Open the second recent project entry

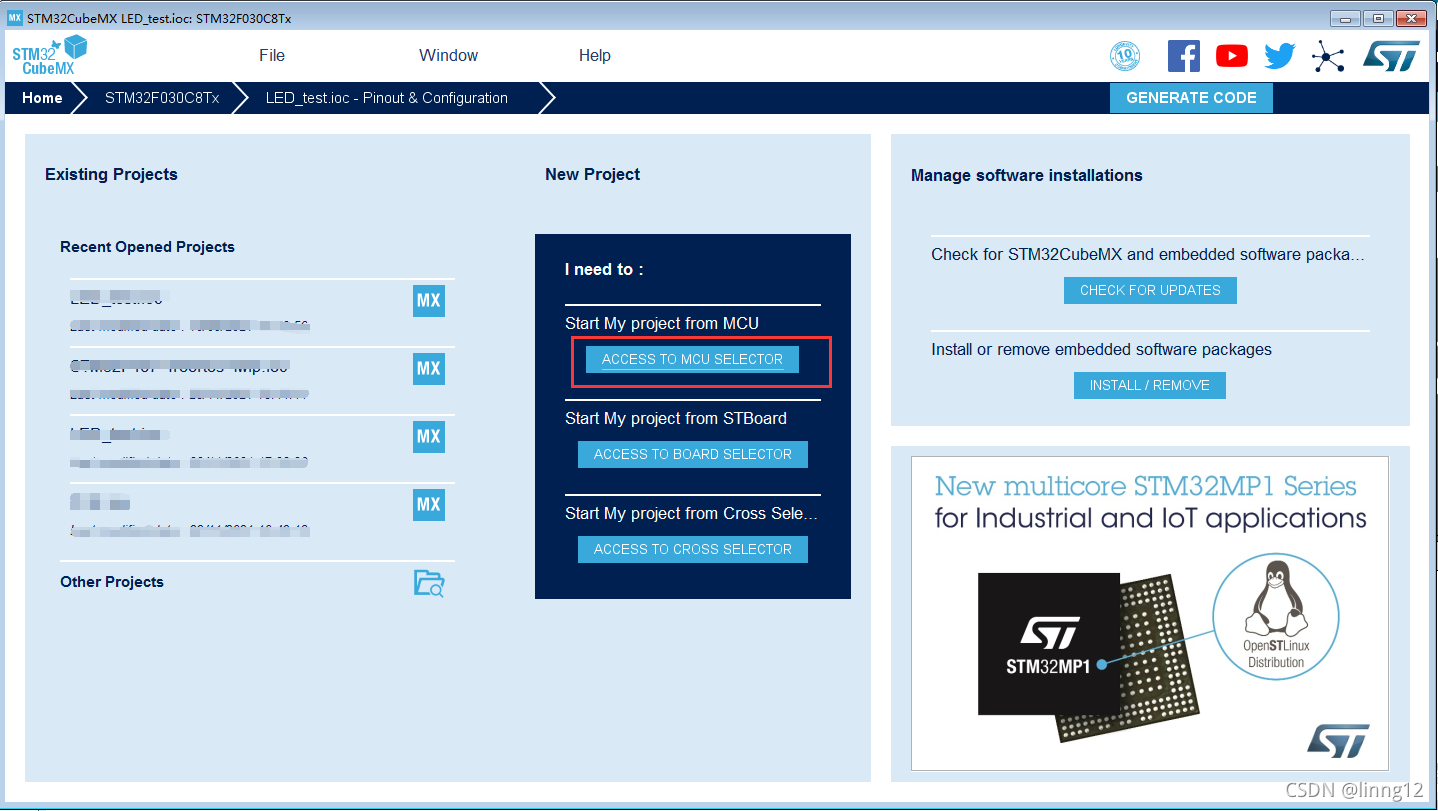(262, 381)
